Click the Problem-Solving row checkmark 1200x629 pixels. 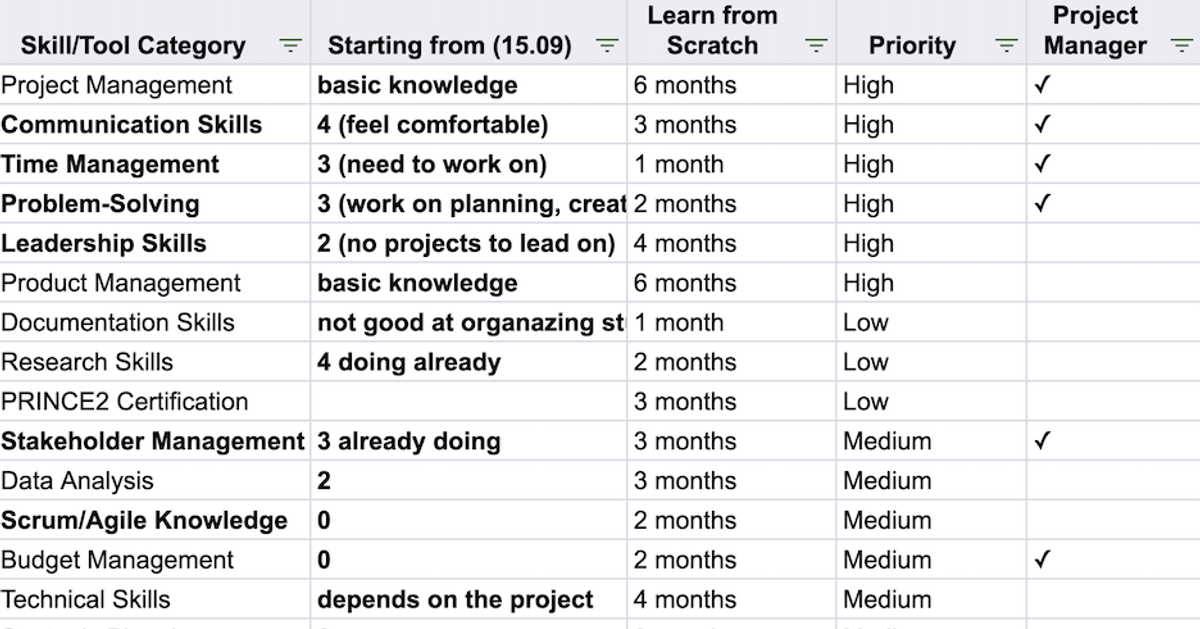click(x=1044, y=203)
